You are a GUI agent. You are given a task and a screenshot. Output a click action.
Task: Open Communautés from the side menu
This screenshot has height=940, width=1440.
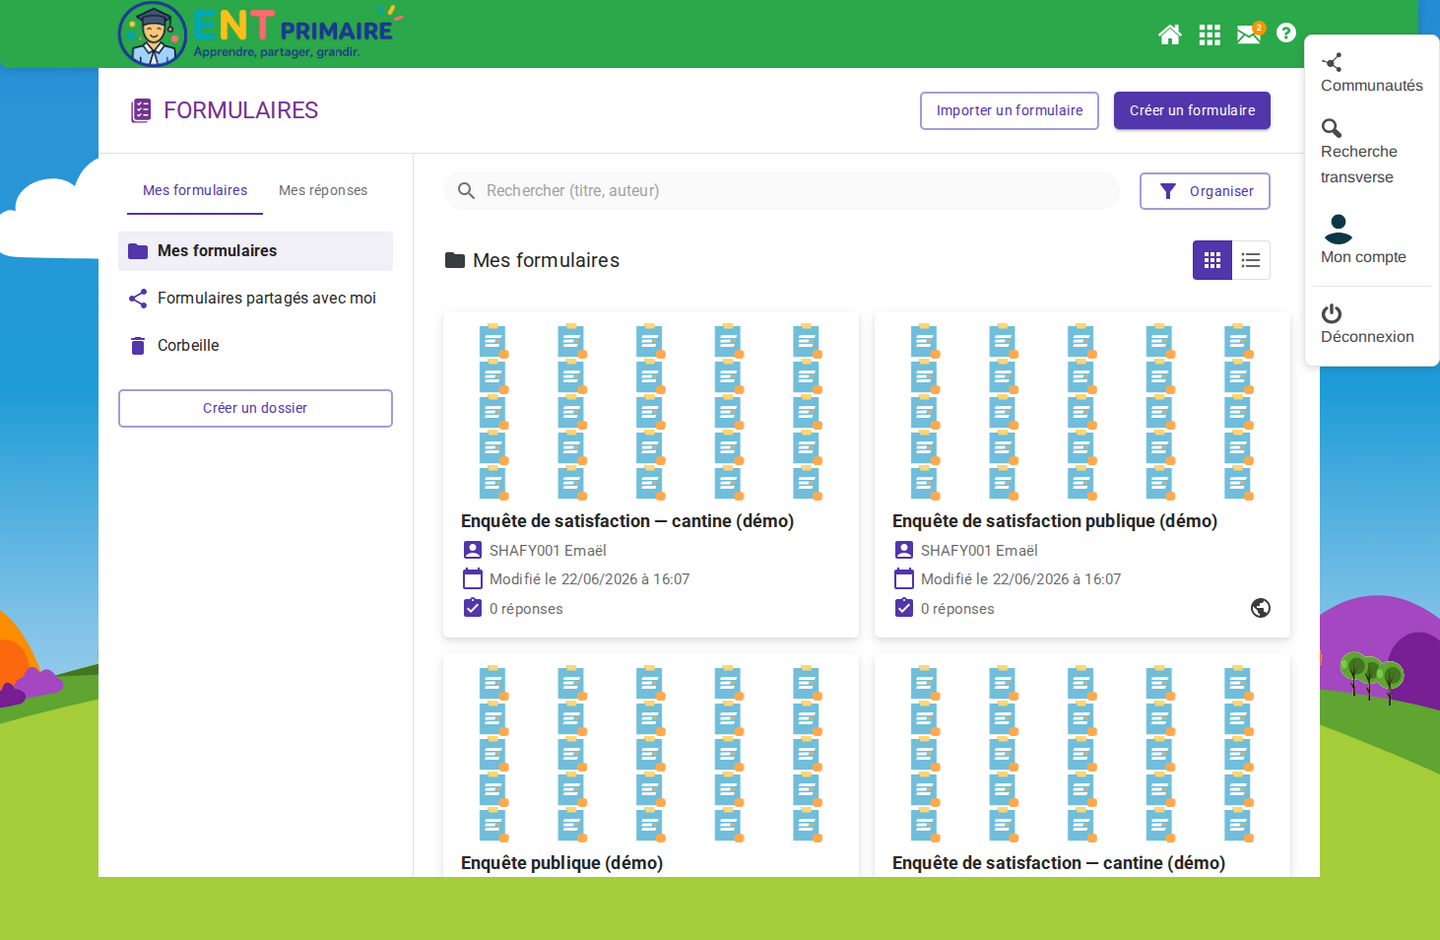click(1371, 74)
